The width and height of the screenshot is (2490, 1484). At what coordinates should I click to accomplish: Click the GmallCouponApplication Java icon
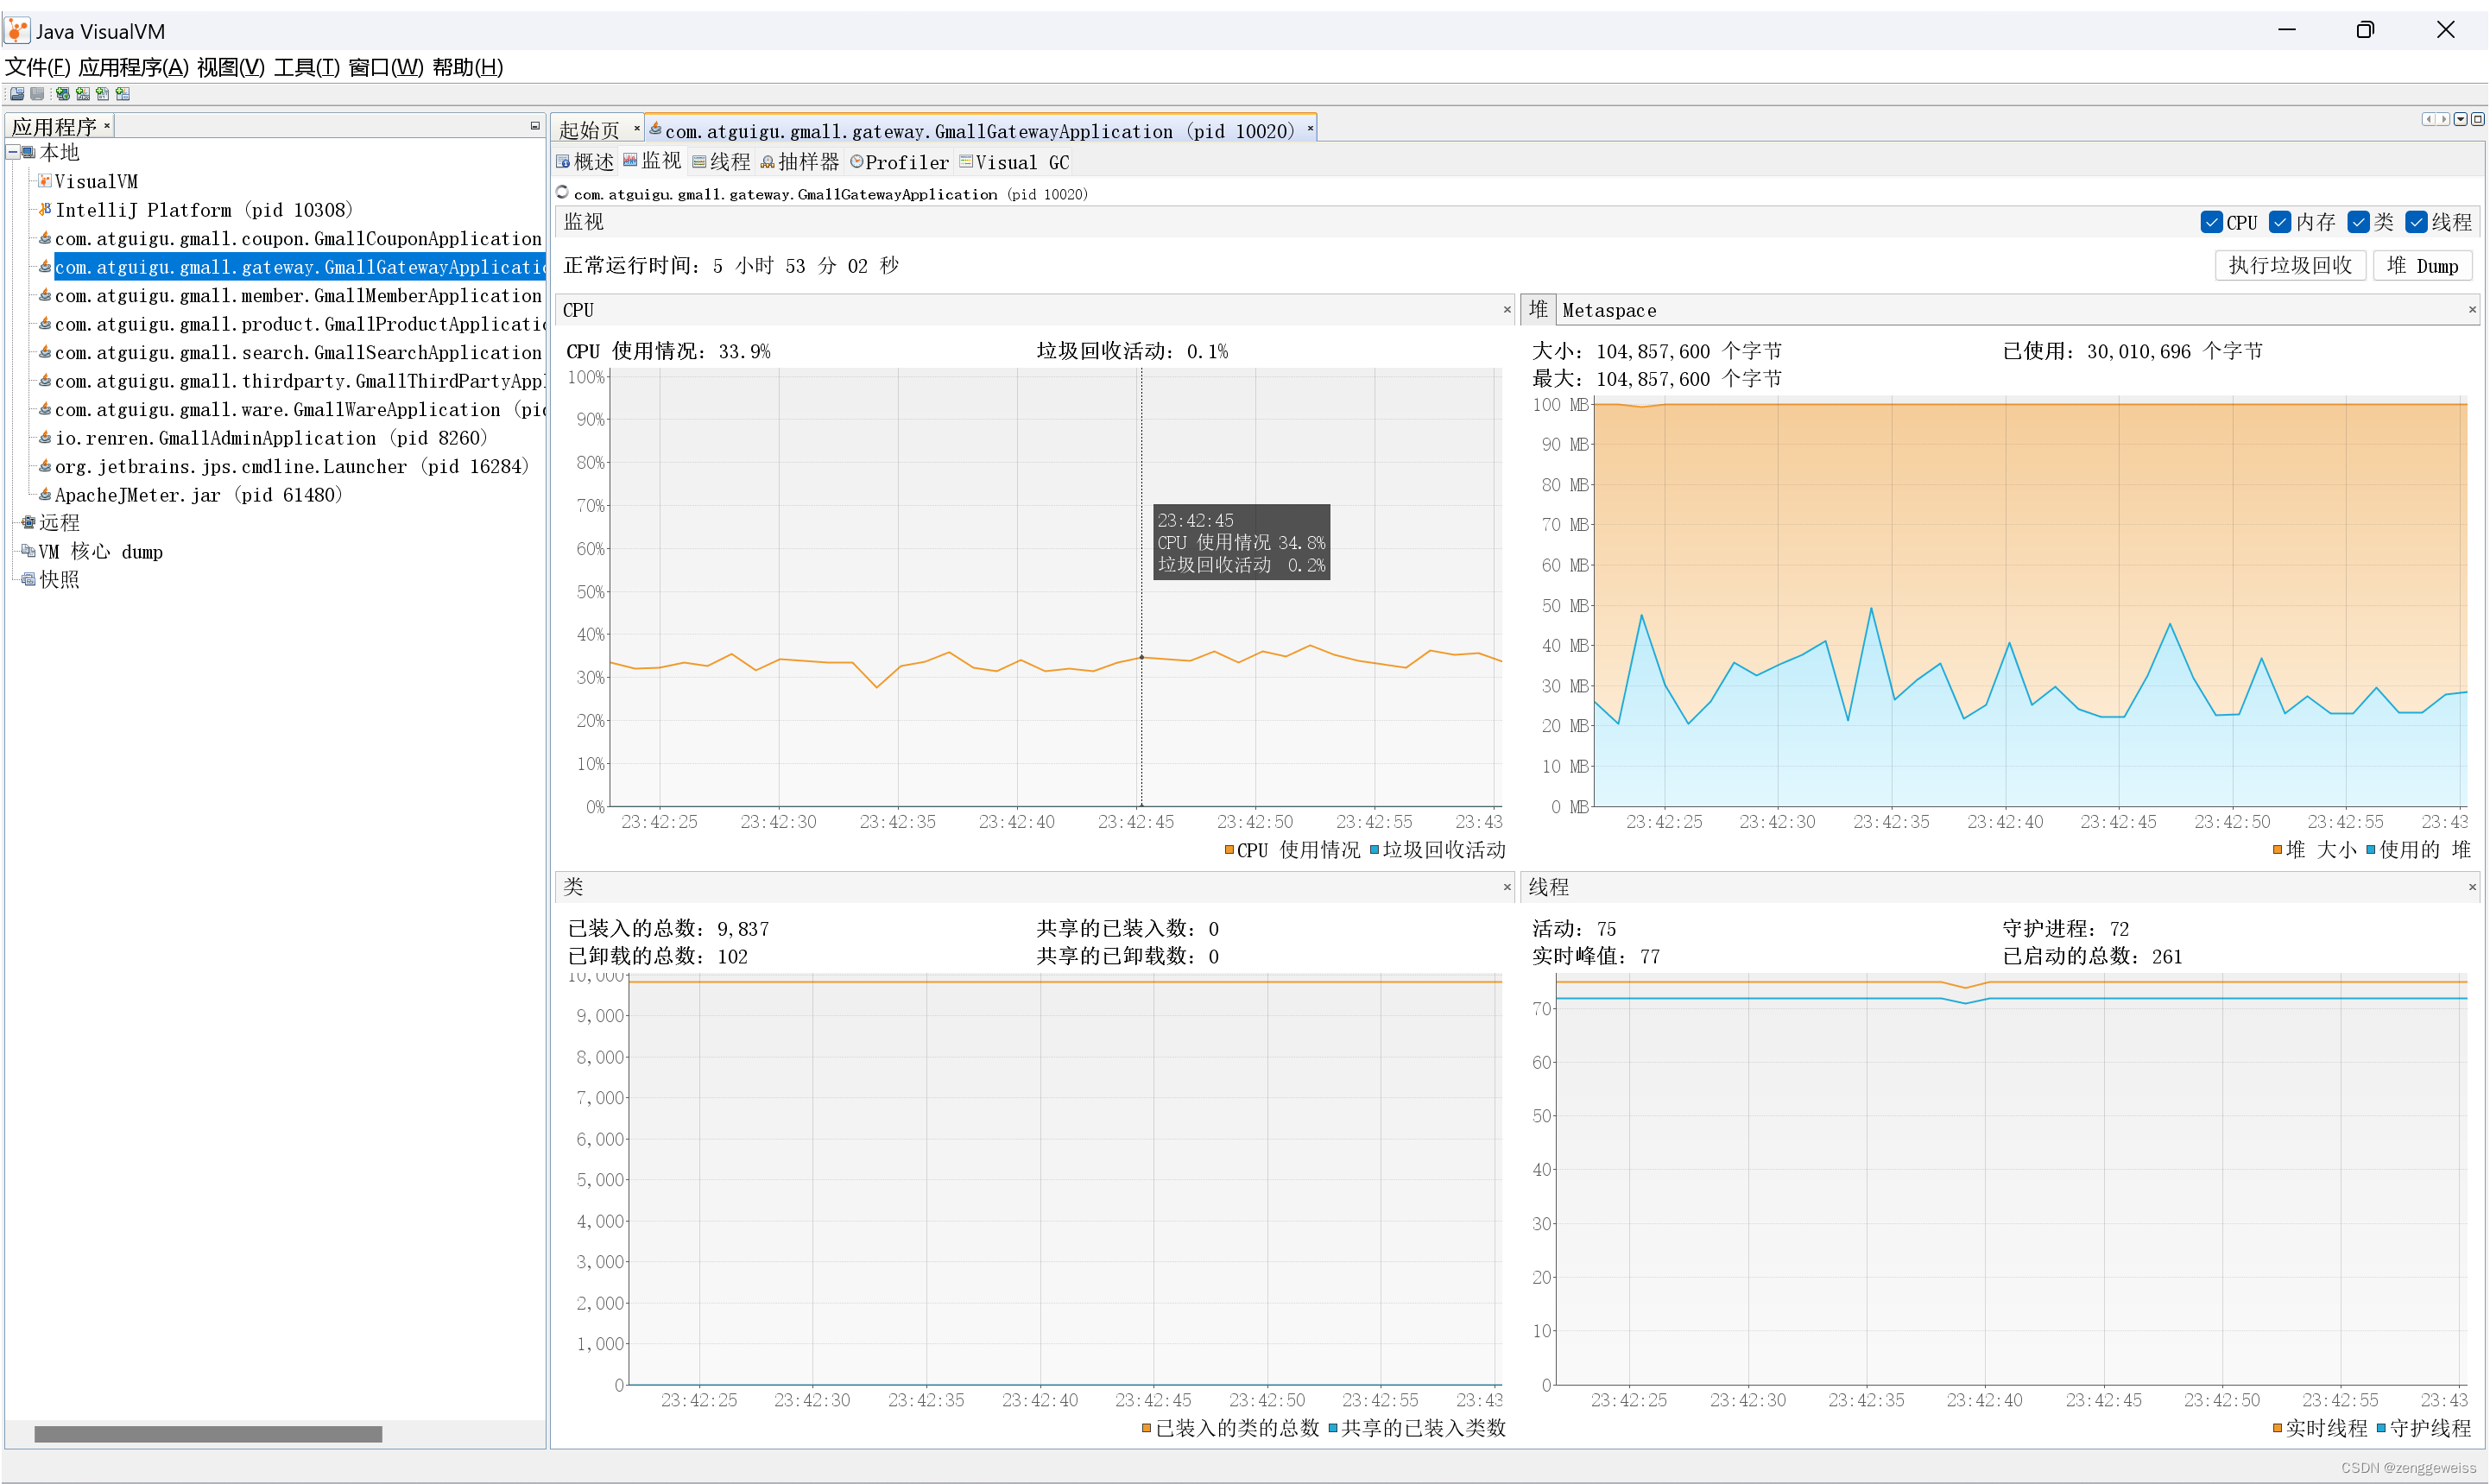45,238
